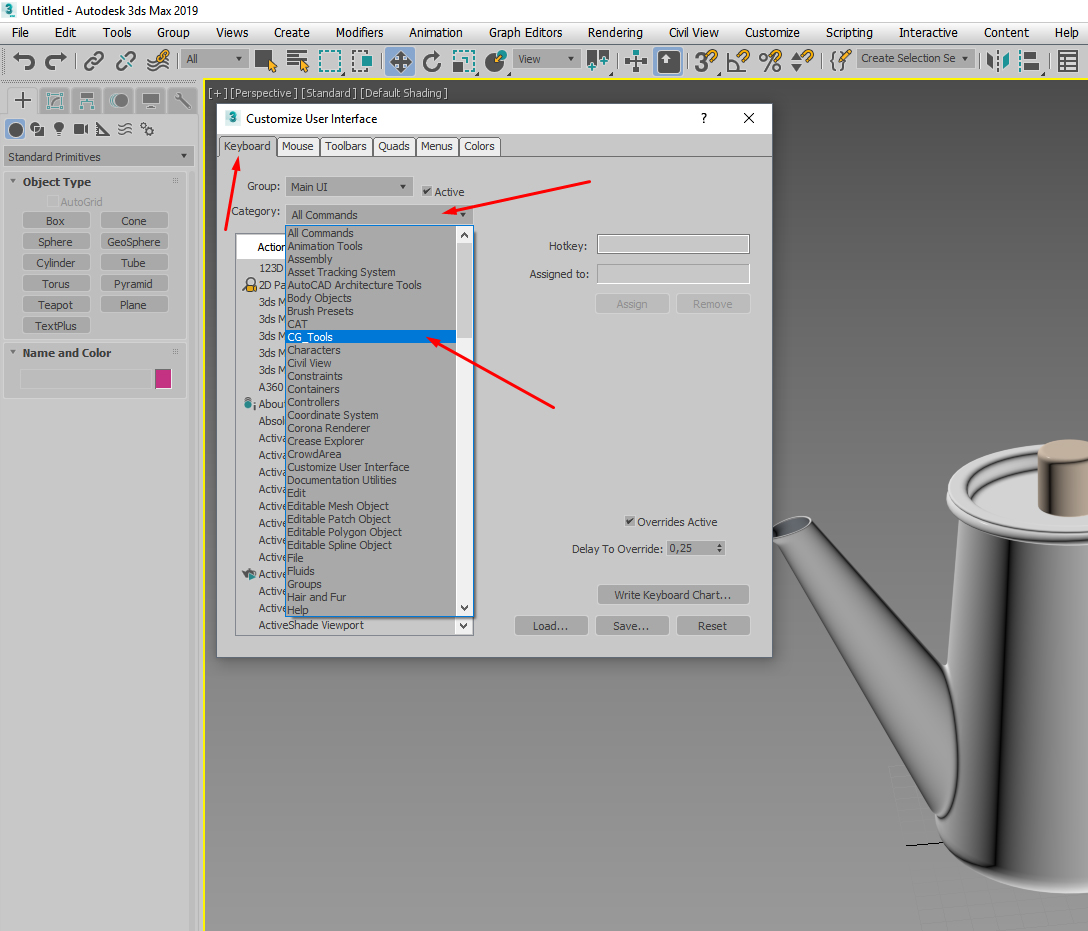
Task: Choose the Select Object tool
Action: tap(266, 61)
